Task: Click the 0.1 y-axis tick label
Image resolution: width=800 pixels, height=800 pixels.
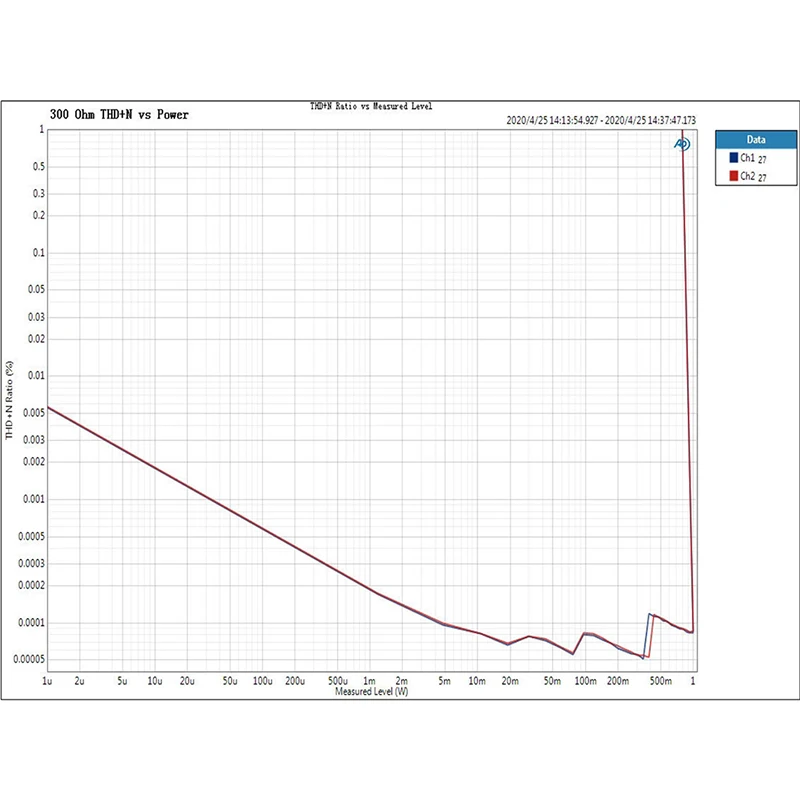Action: [39, 253]
